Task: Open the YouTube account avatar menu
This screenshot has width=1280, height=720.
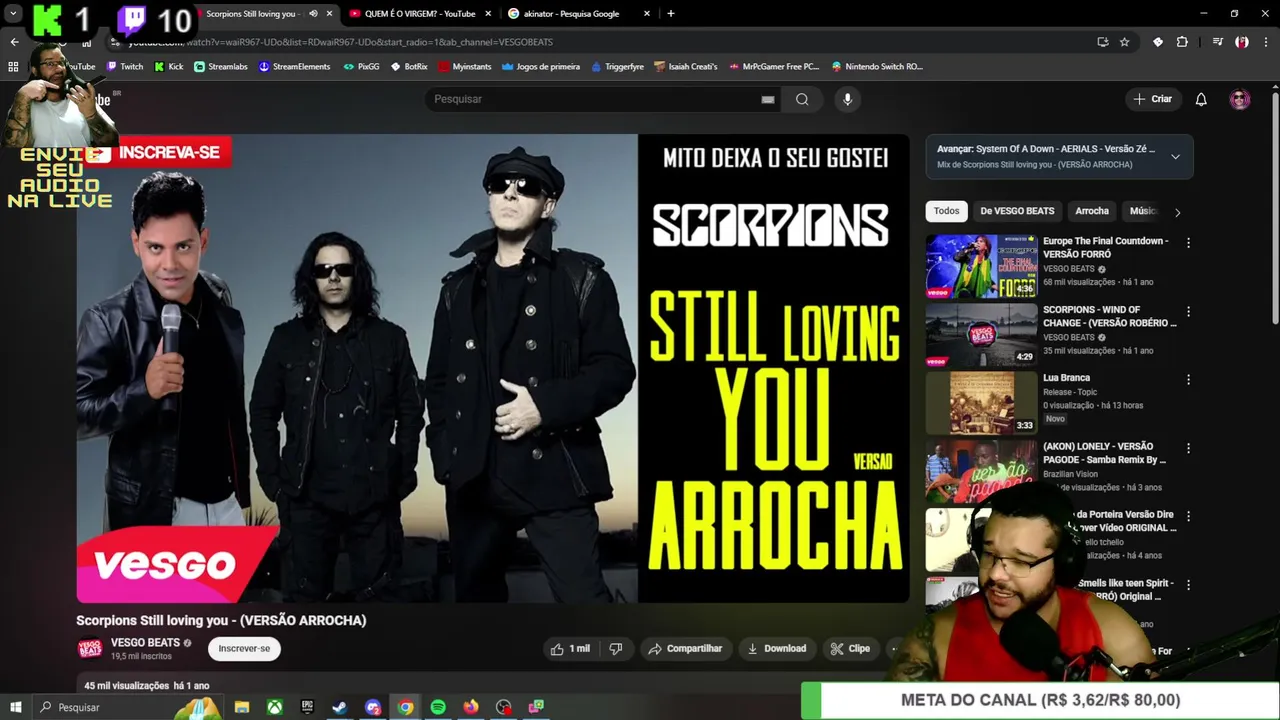Action: click(x=1240, y=99)
